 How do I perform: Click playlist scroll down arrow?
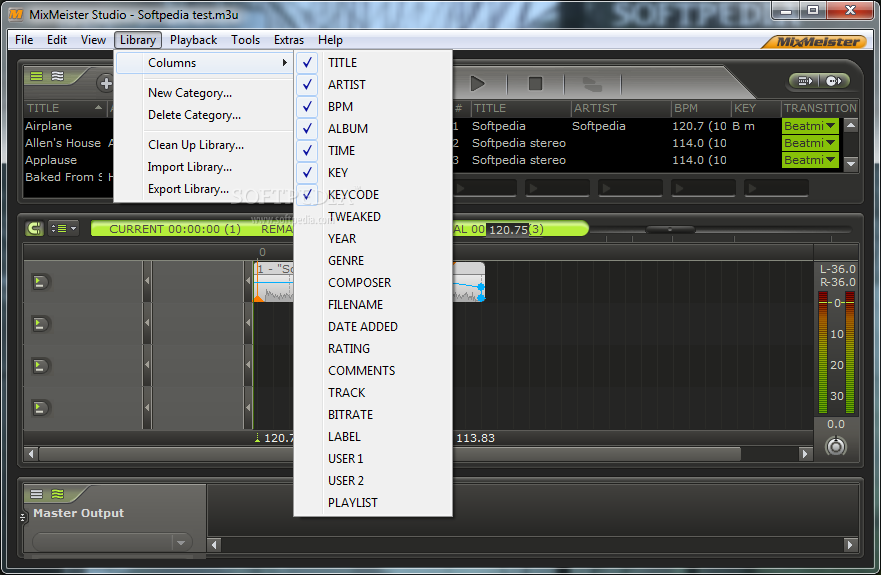[x=851, y=164]
